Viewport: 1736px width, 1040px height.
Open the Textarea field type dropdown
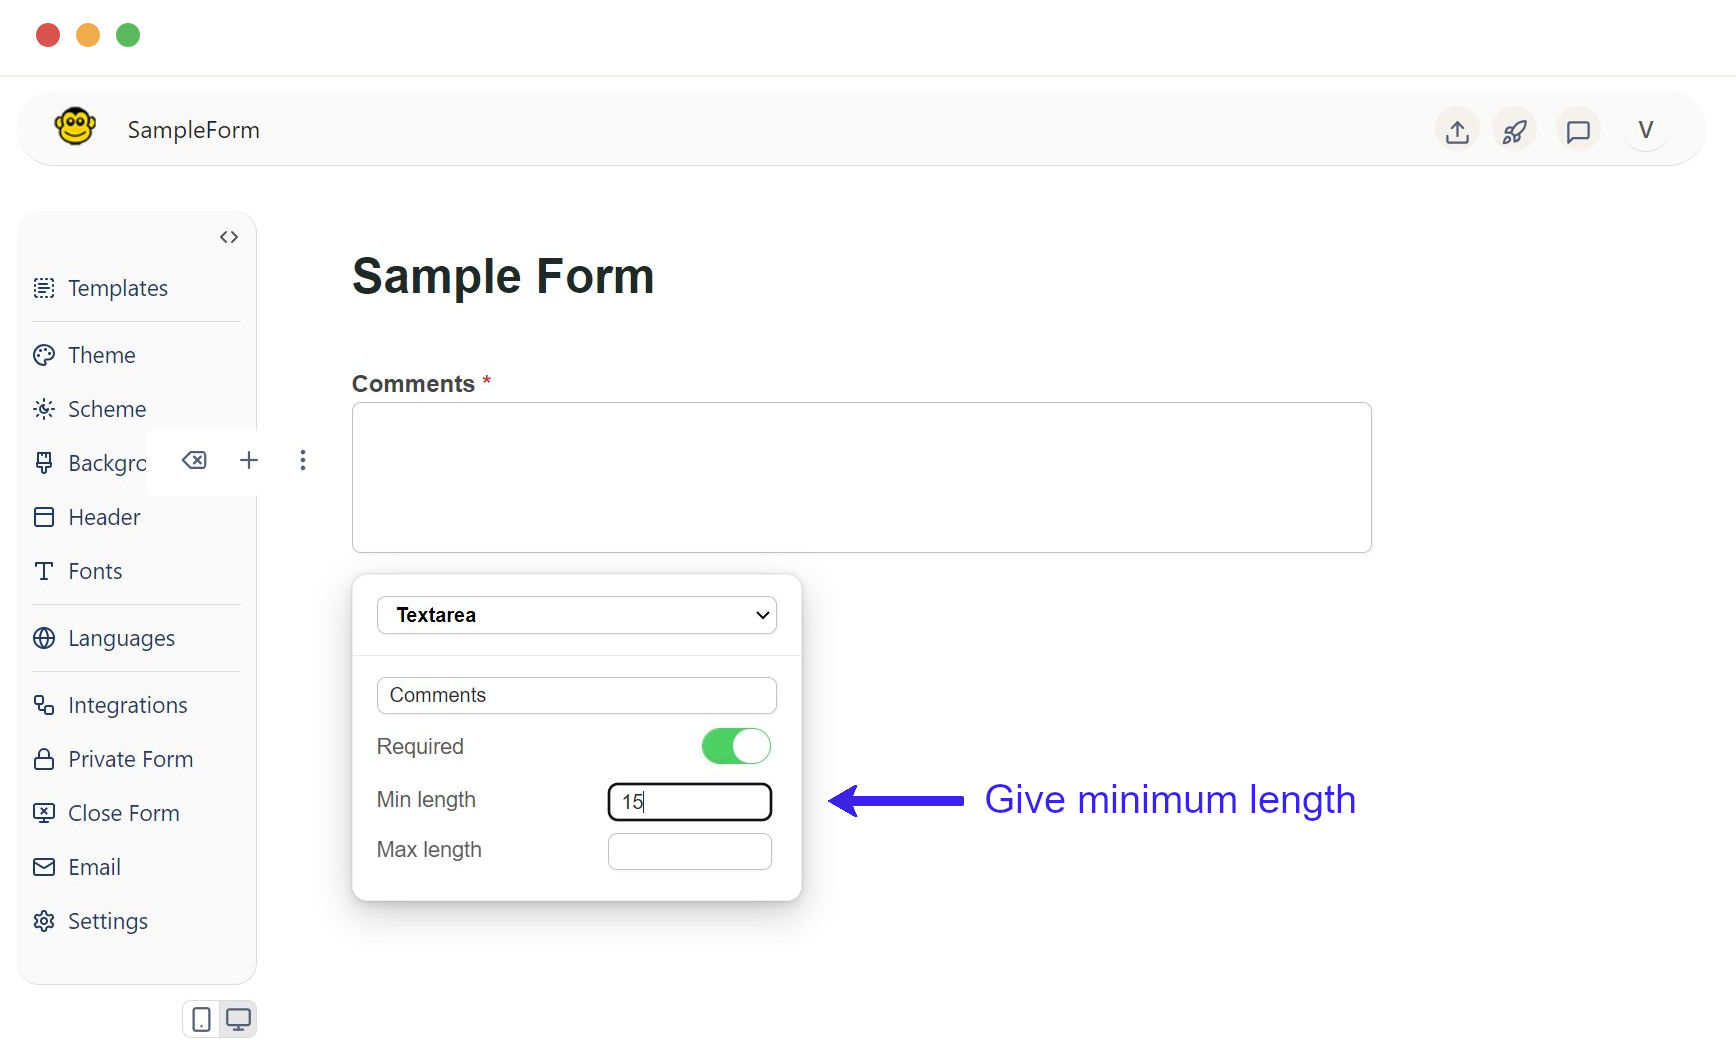coord(577,615)
